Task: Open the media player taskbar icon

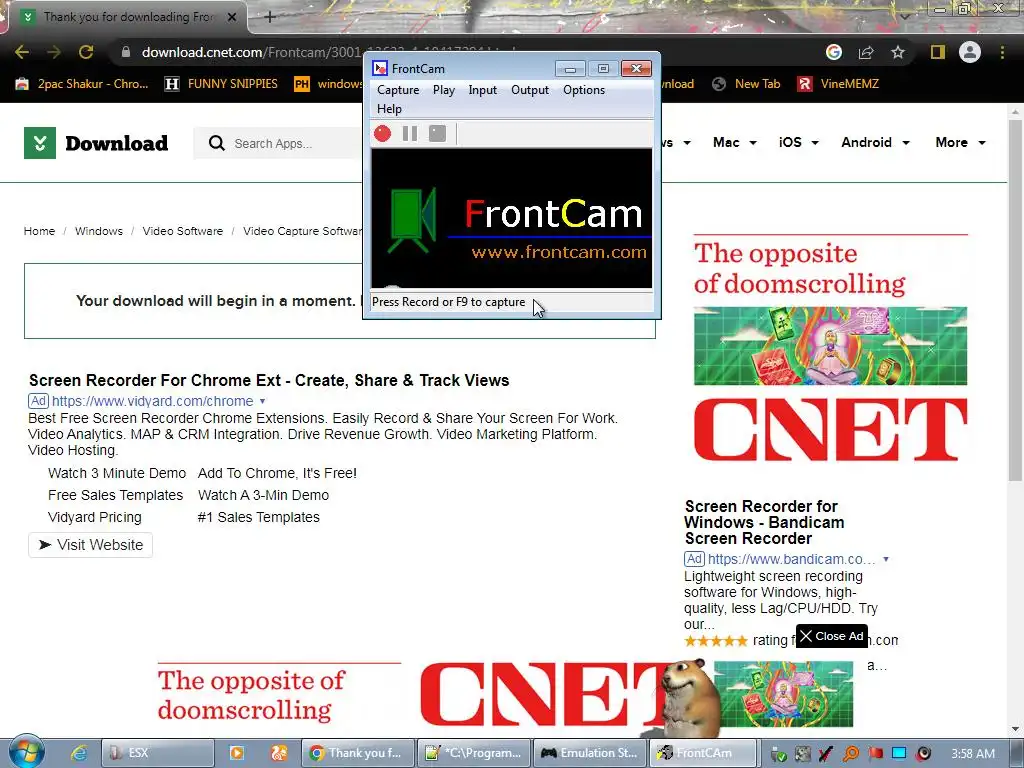Action: pos(236,753)
